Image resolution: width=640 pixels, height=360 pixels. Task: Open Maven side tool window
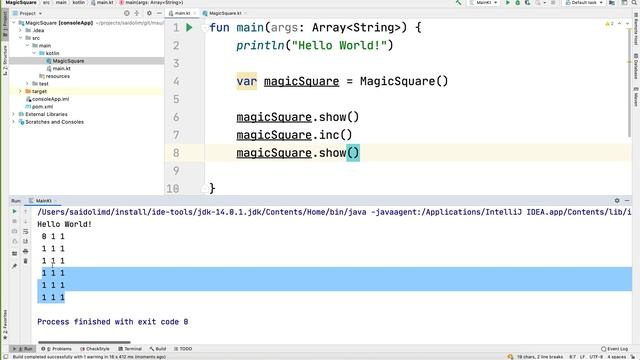coord(636,97)
